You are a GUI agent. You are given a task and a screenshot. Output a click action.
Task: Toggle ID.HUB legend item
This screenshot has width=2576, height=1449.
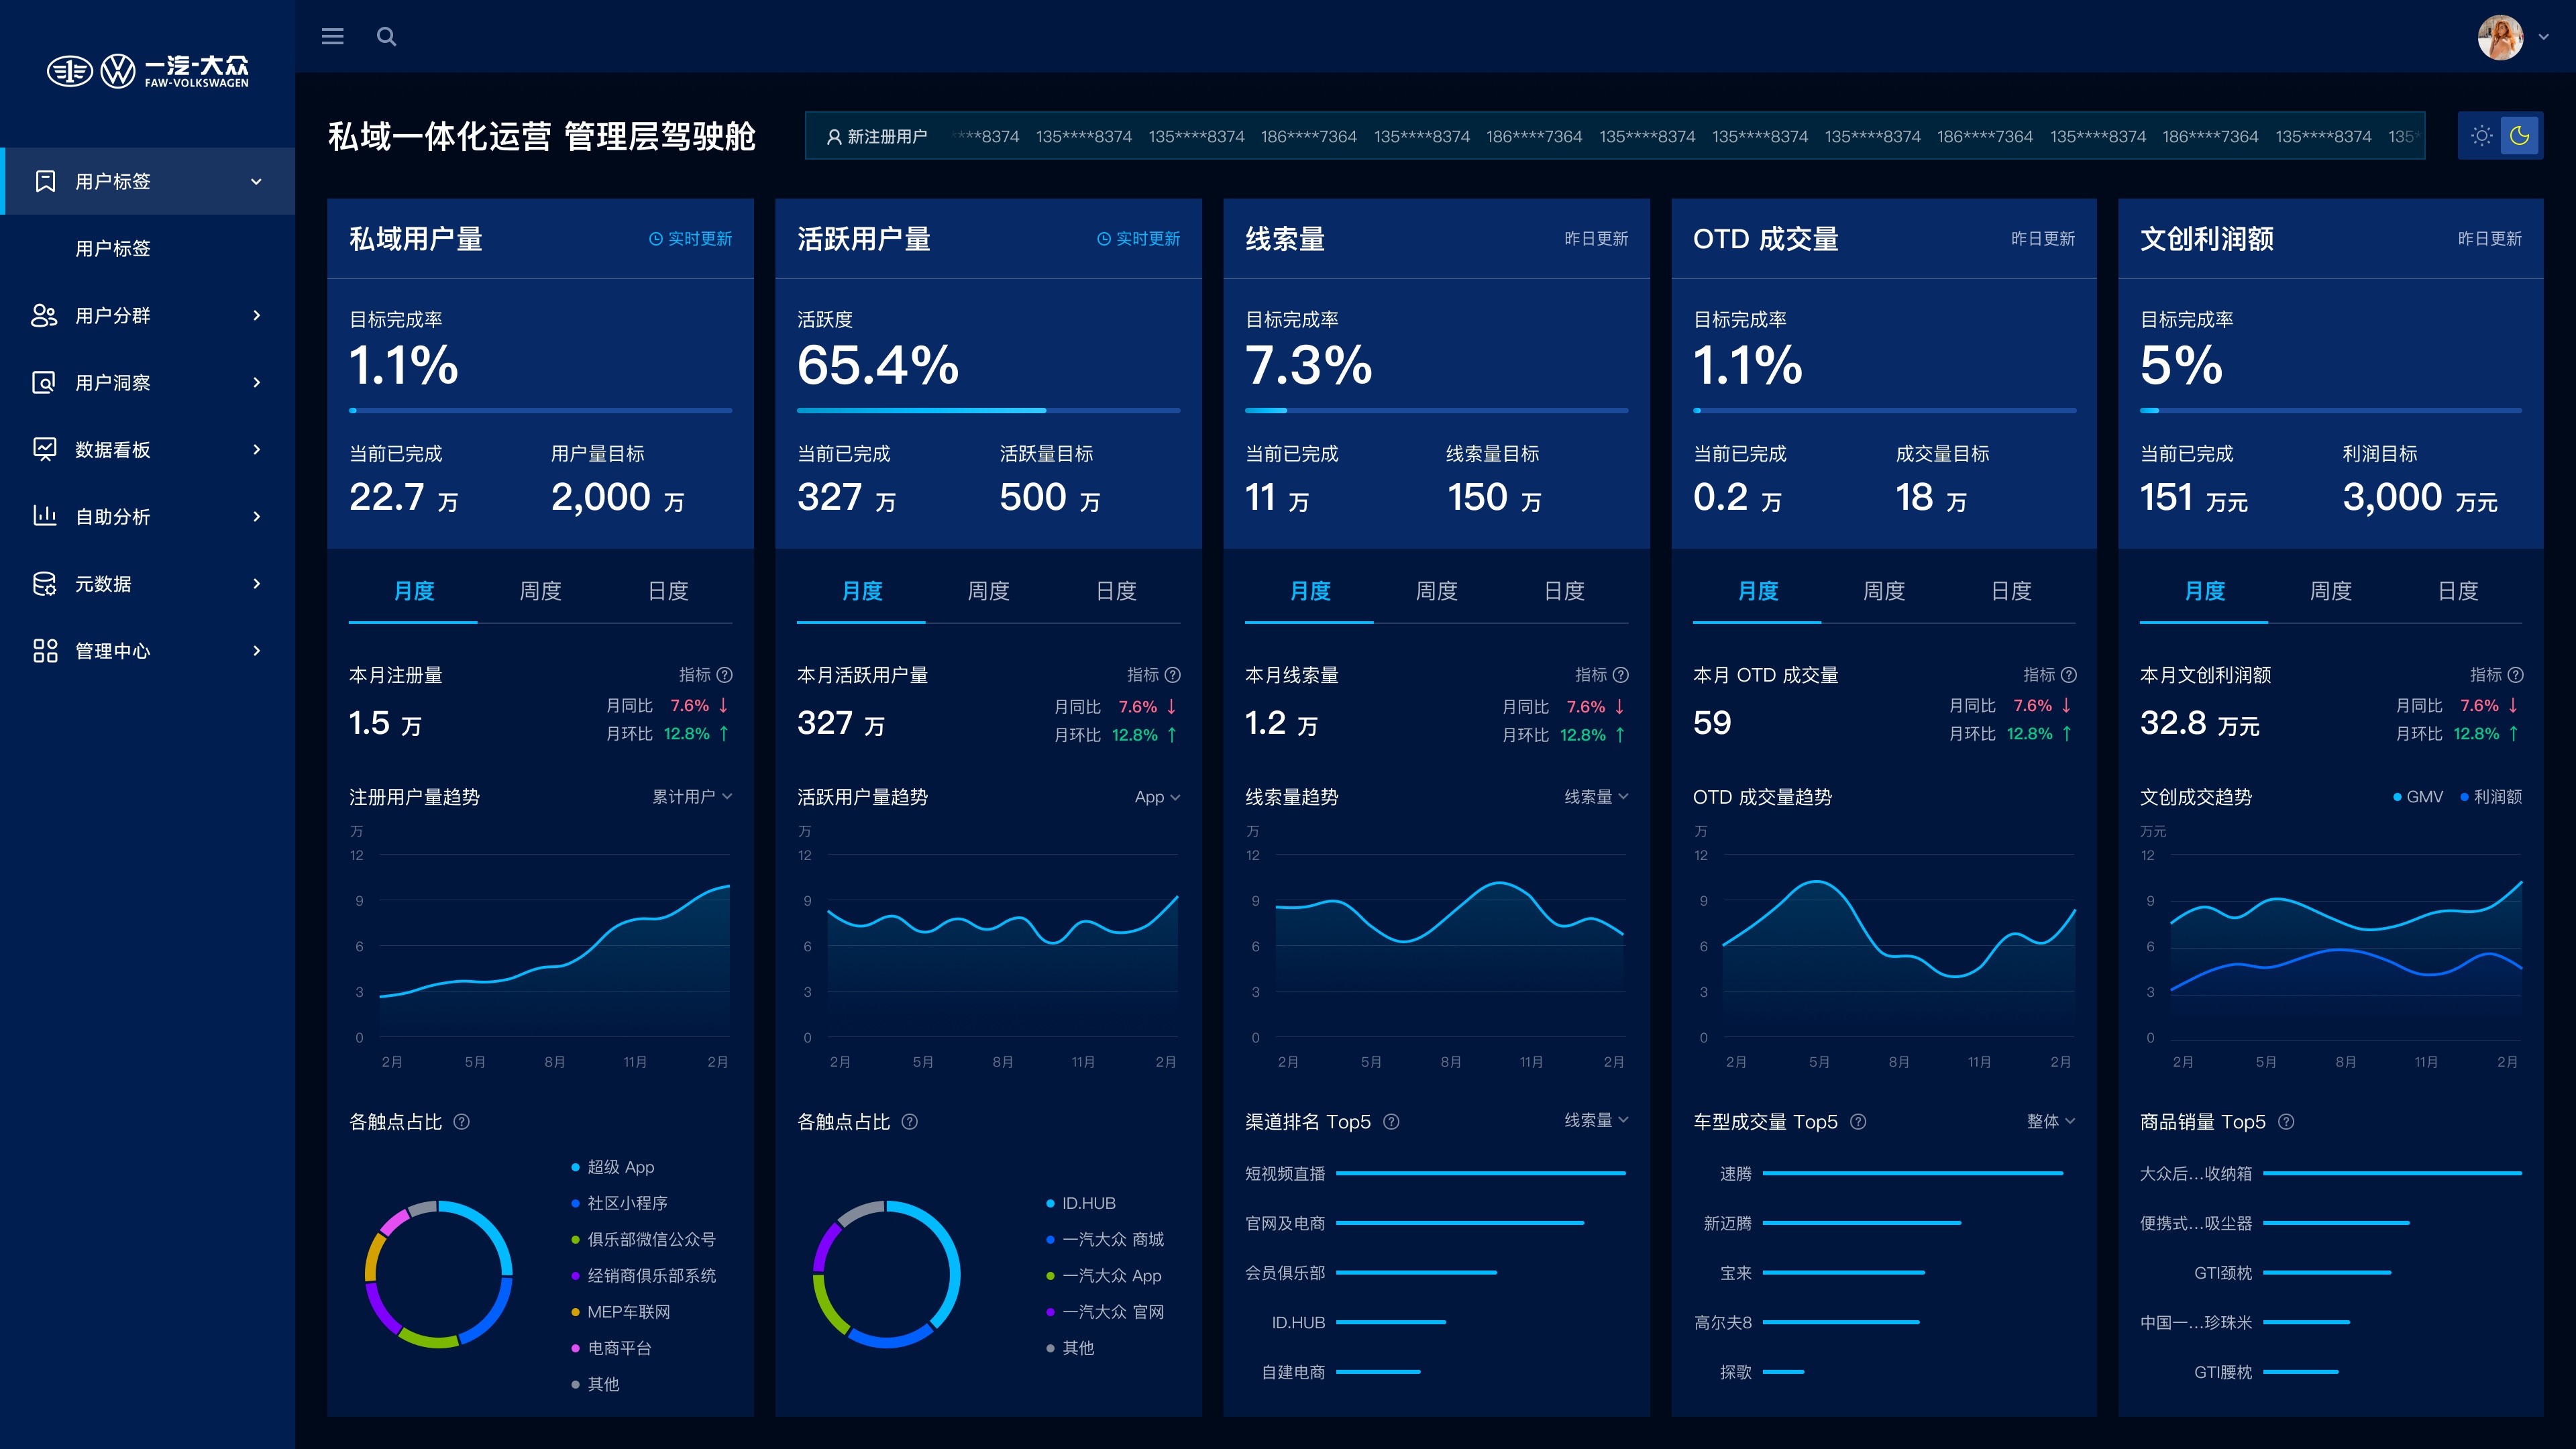1081,1203
